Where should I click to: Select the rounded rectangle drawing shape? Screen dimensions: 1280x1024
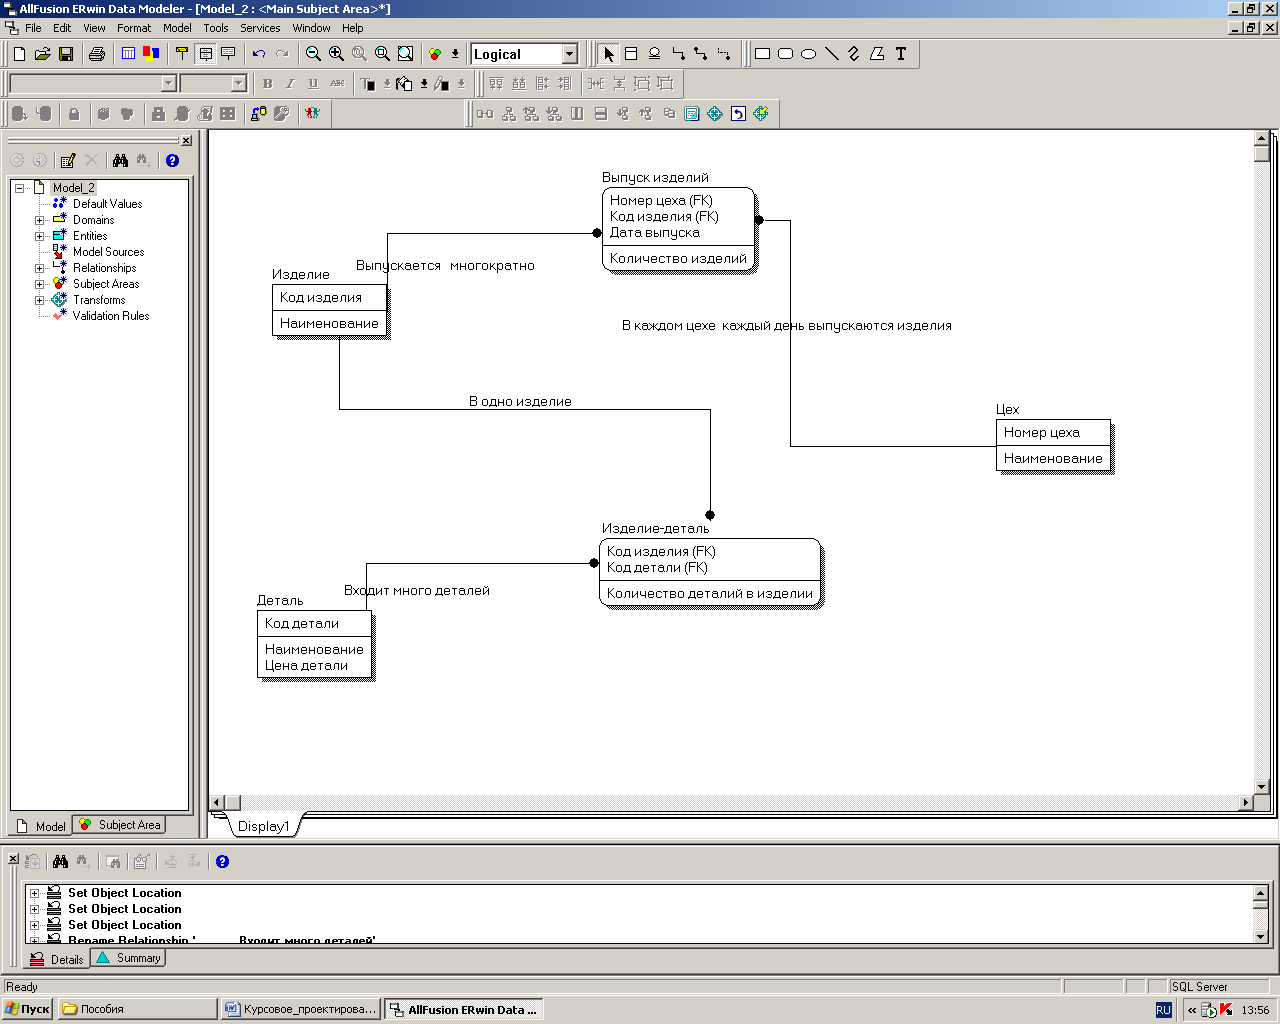[x=786, y=54]
